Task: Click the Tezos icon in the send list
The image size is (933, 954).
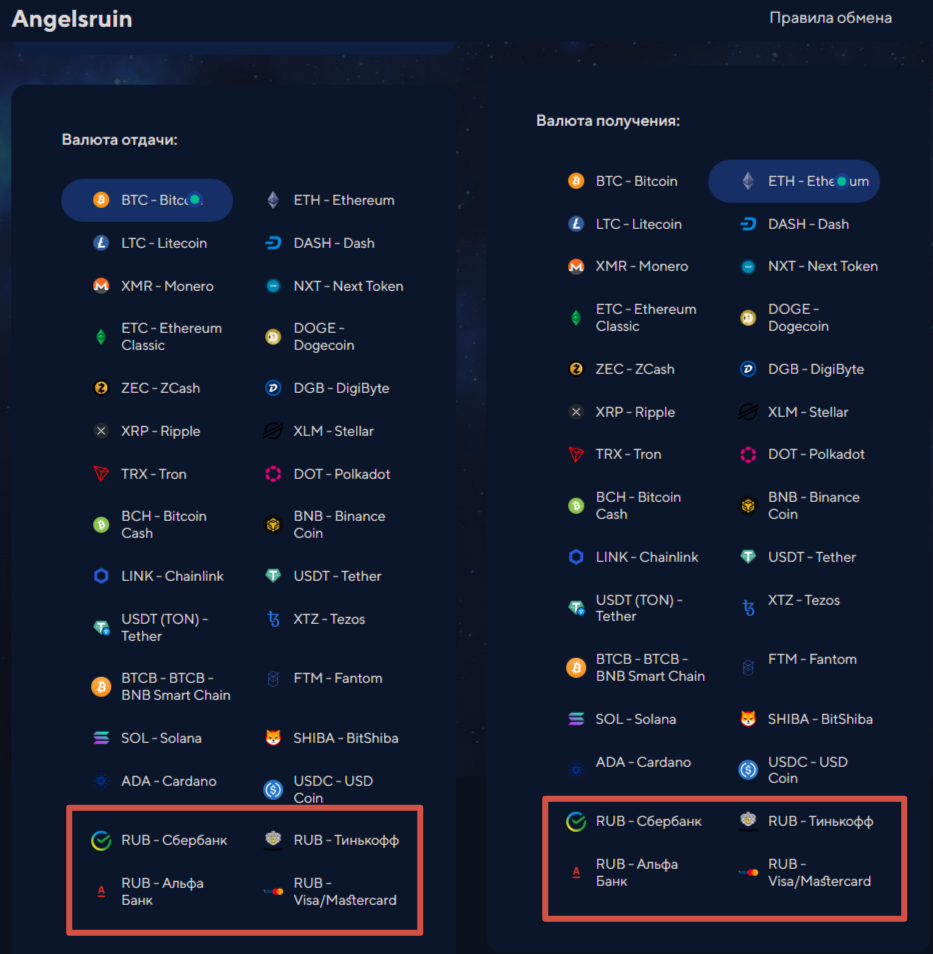Action: click(273, 619)
